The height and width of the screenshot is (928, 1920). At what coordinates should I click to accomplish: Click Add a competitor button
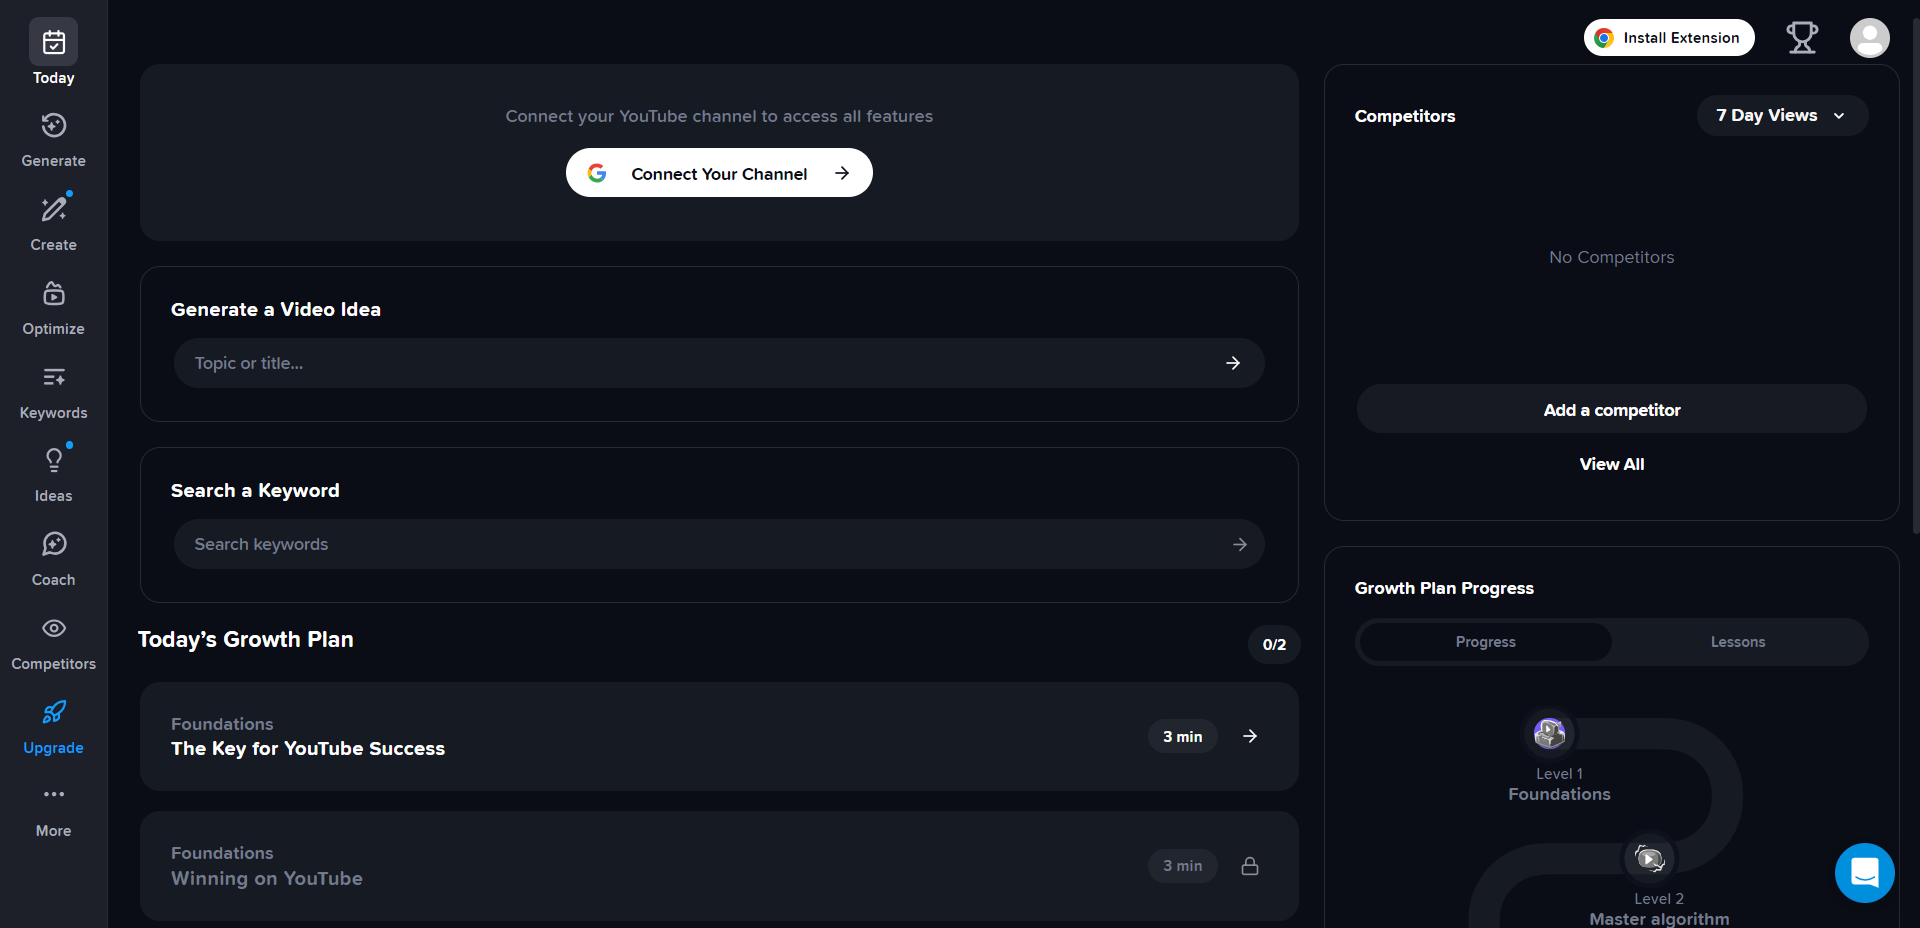coord(1612,409)
